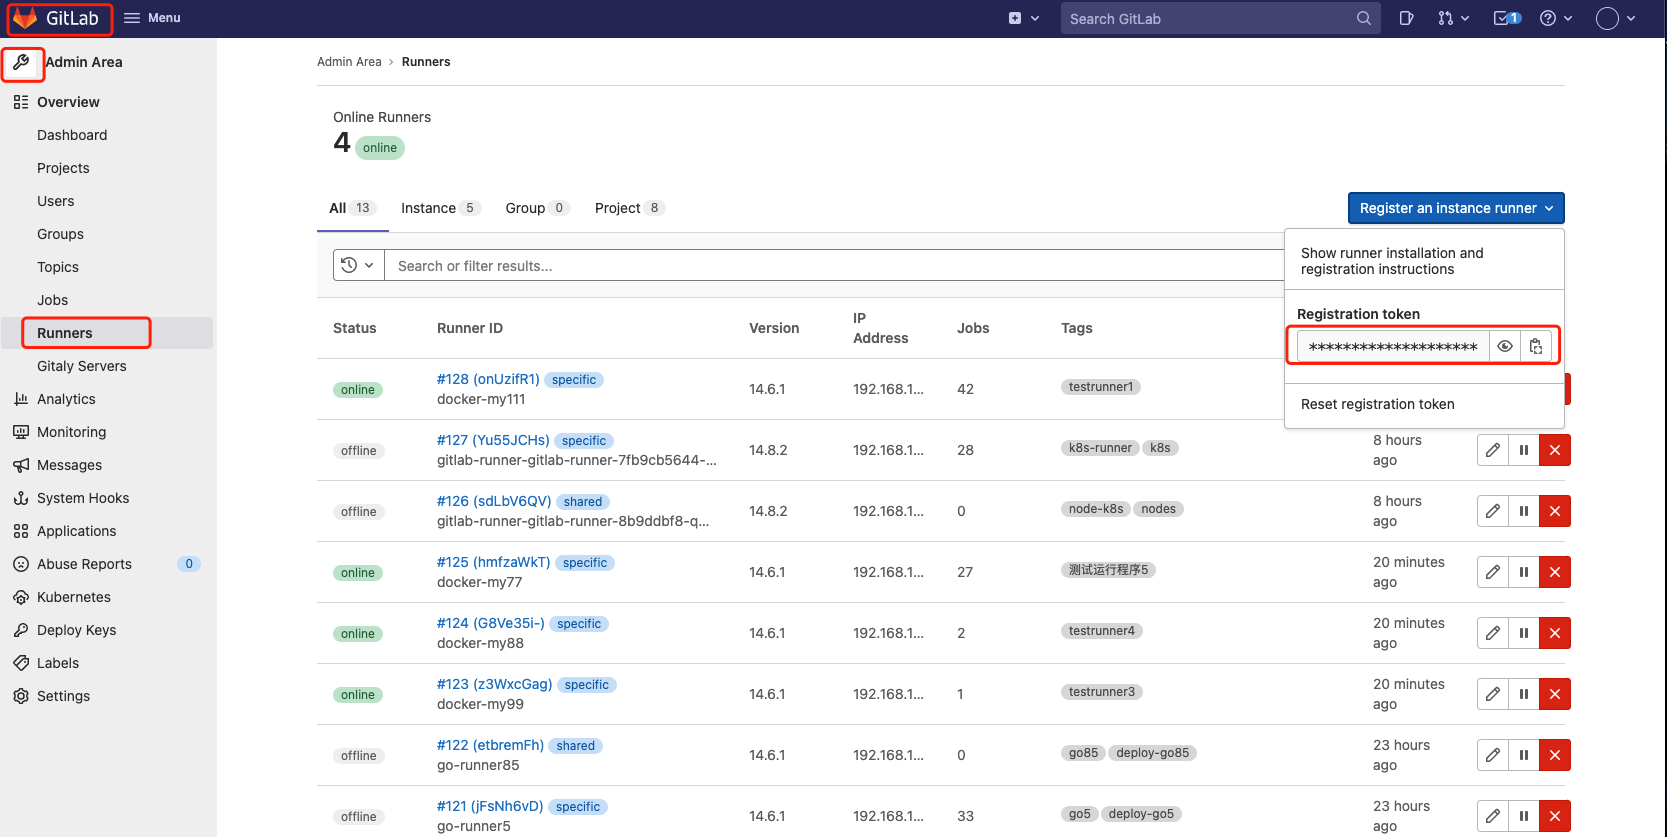Delete runner #125 with red X

pos(1555,572)
